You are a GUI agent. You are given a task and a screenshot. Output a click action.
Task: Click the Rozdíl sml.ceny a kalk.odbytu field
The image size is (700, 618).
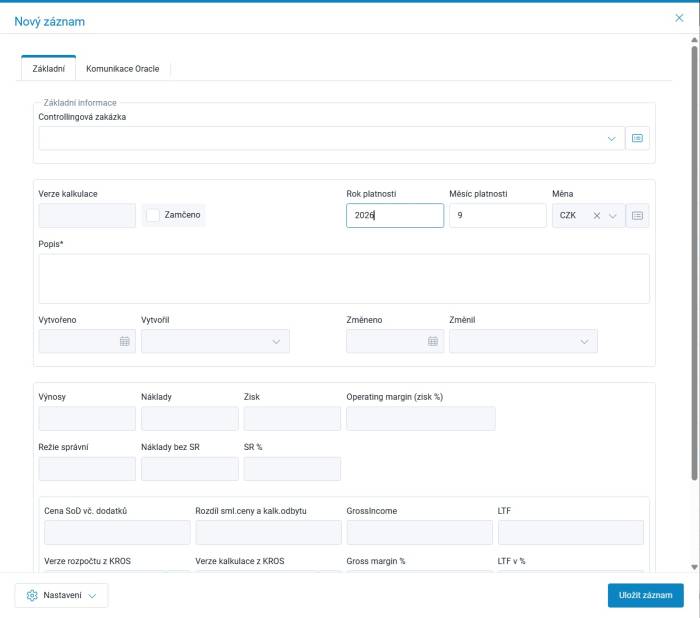268,532
